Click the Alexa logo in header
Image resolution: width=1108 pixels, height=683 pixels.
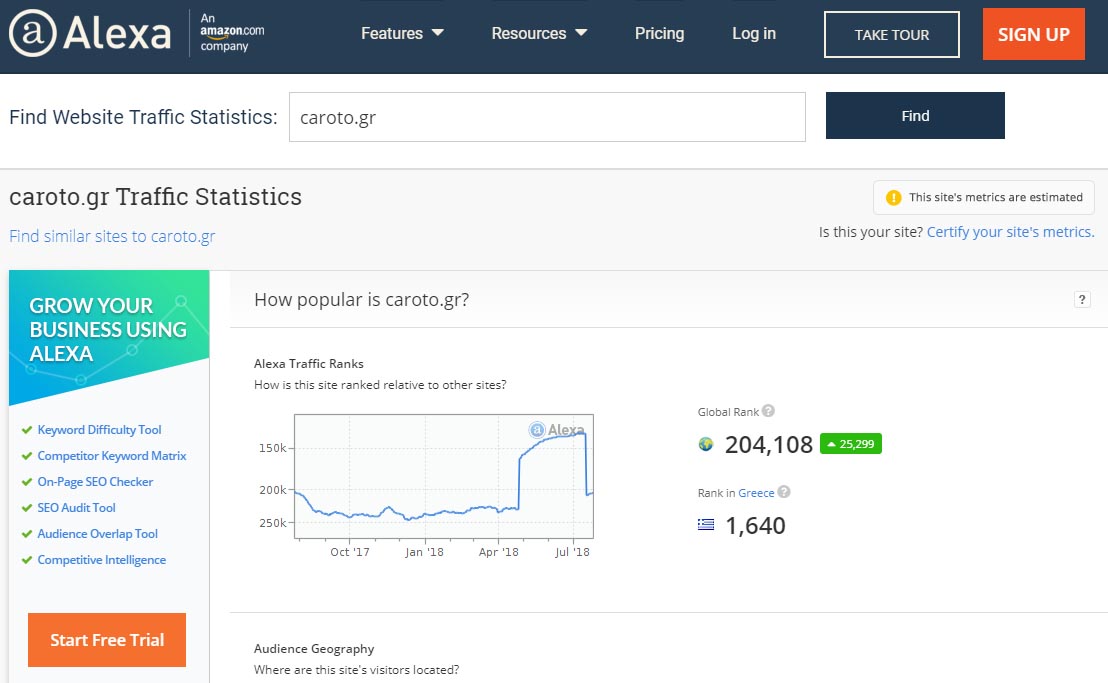[x=91, y=34]
